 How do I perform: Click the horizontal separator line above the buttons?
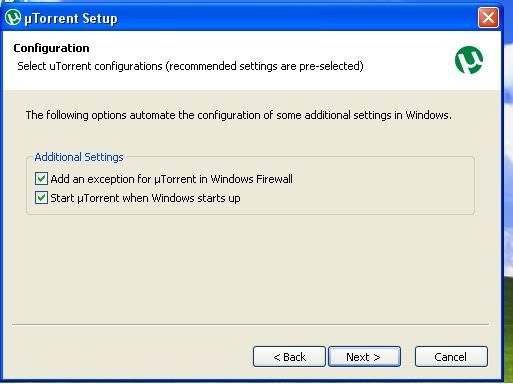[250, 324]
